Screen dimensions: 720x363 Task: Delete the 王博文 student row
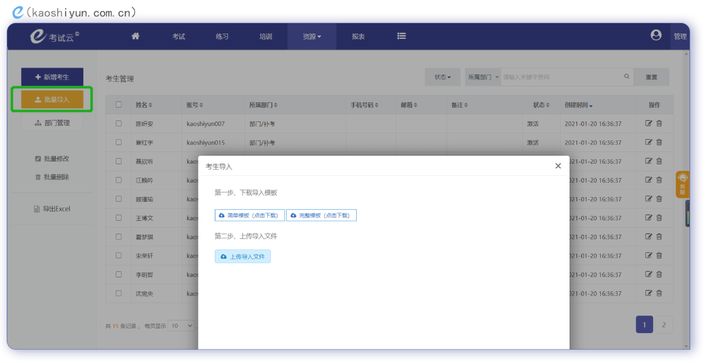[x=659, y=218]
